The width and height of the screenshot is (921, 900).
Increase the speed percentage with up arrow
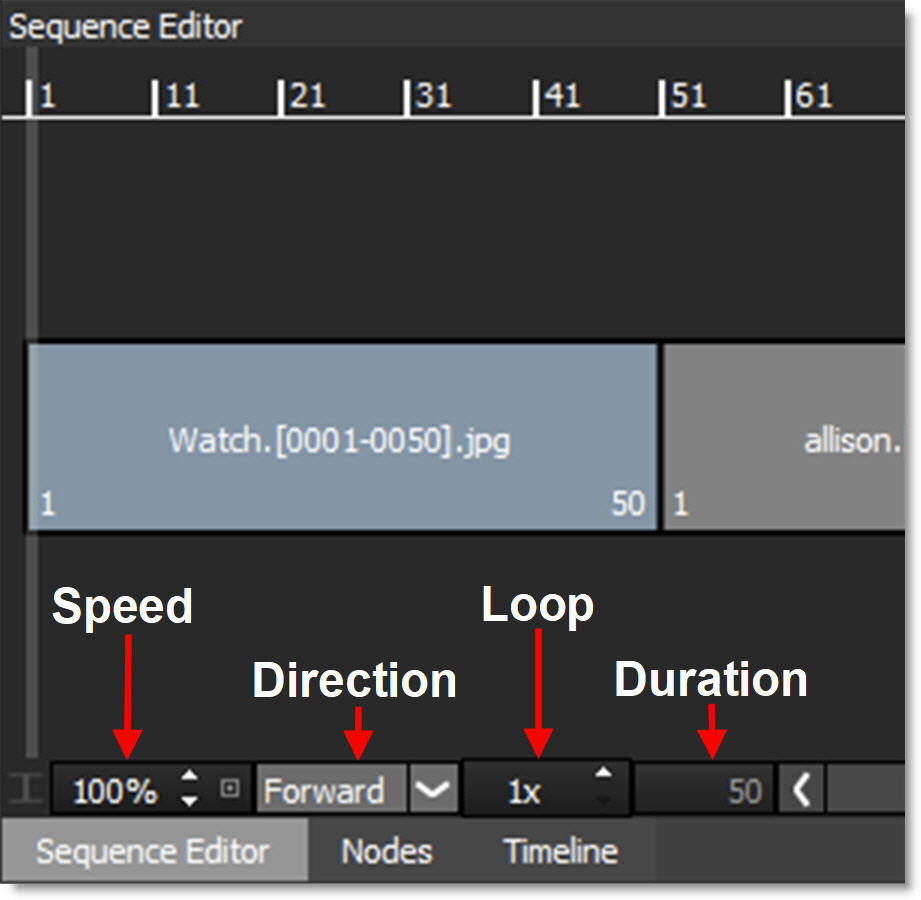click(190, 779)
